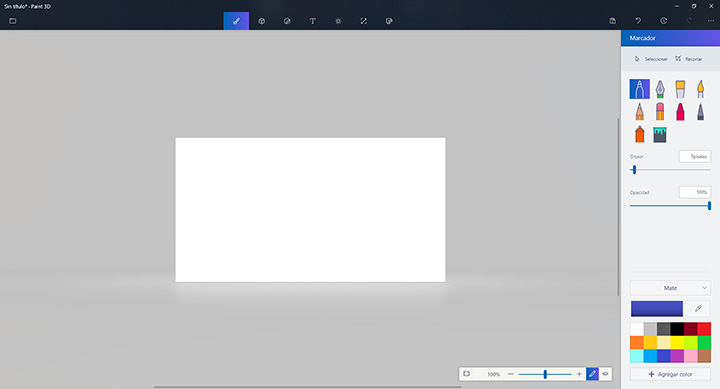Click the white drawing canvas
Viewport: 720px width, 389px height.
coord(310,210)
